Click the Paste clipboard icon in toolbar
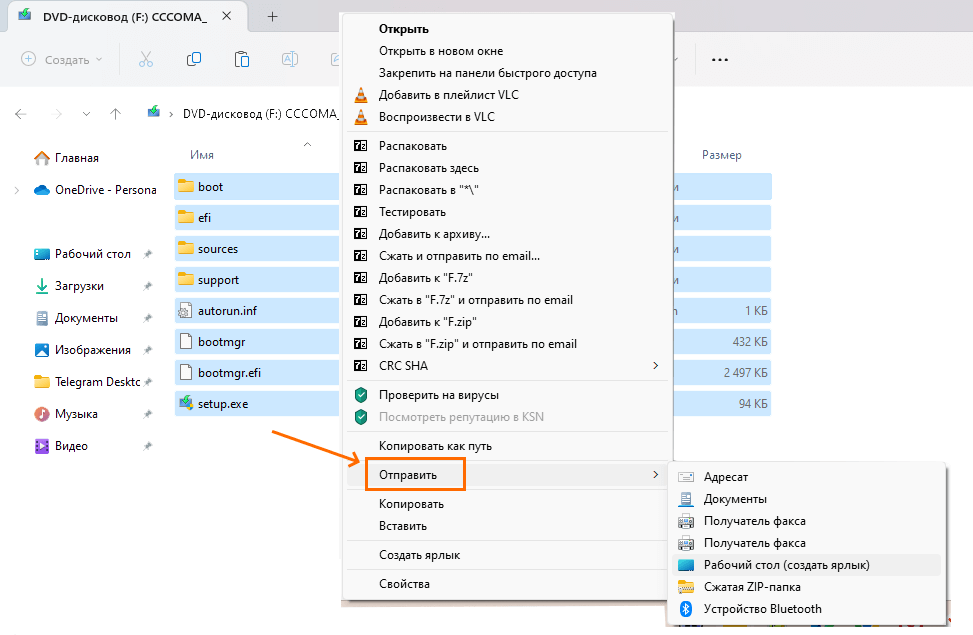Viewport: 973px width, 635px height. click(x=242, y=60)
